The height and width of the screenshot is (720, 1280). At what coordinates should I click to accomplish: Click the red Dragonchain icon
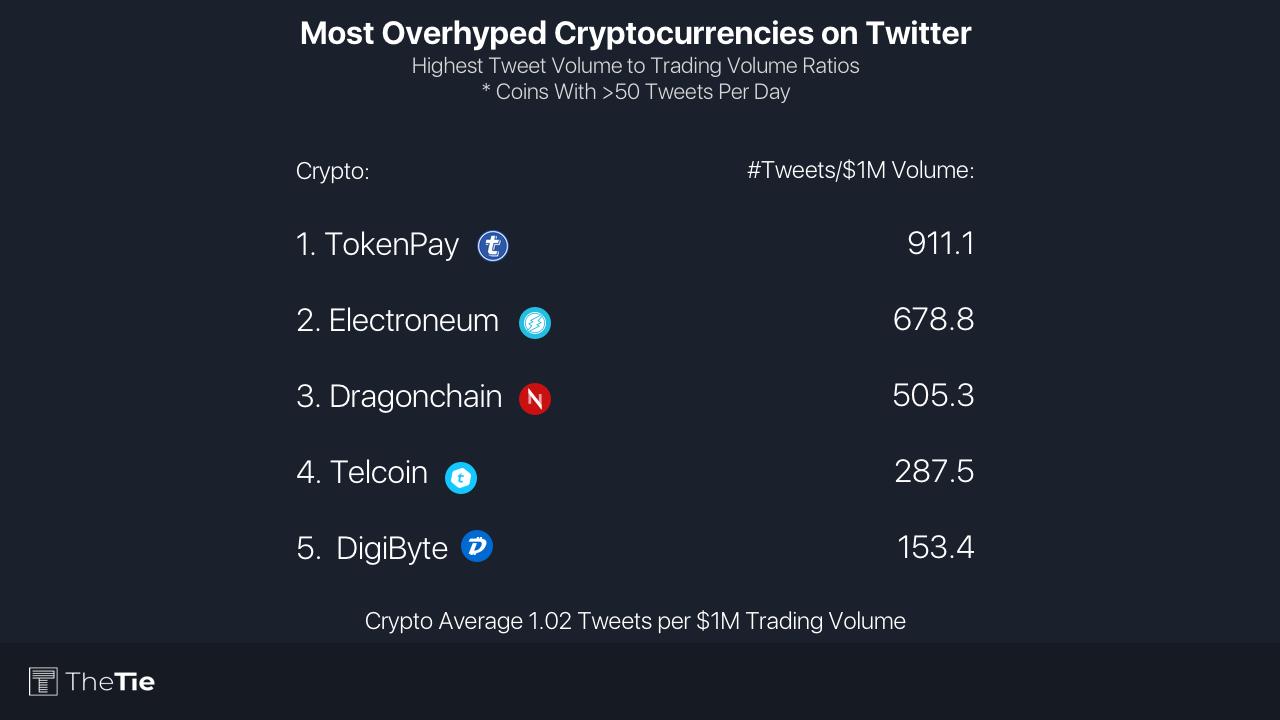pyautogui.click(x=535, y=399)
